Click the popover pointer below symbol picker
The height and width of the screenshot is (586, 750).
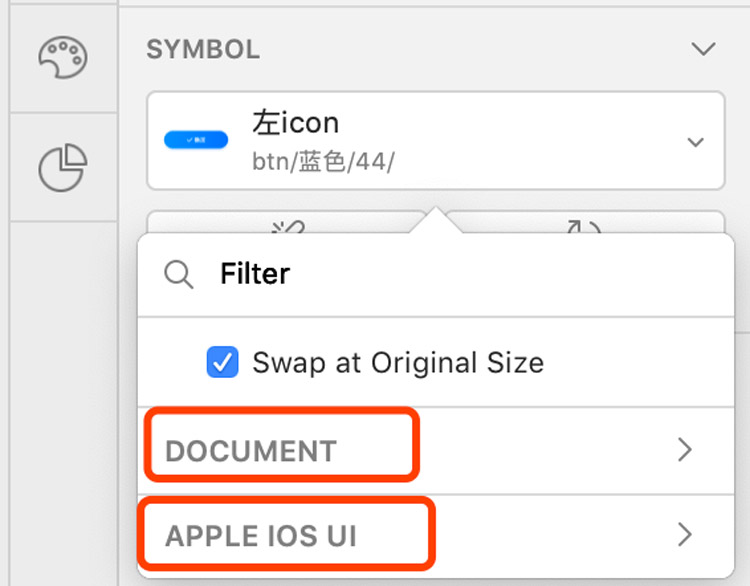pos(436,220)
